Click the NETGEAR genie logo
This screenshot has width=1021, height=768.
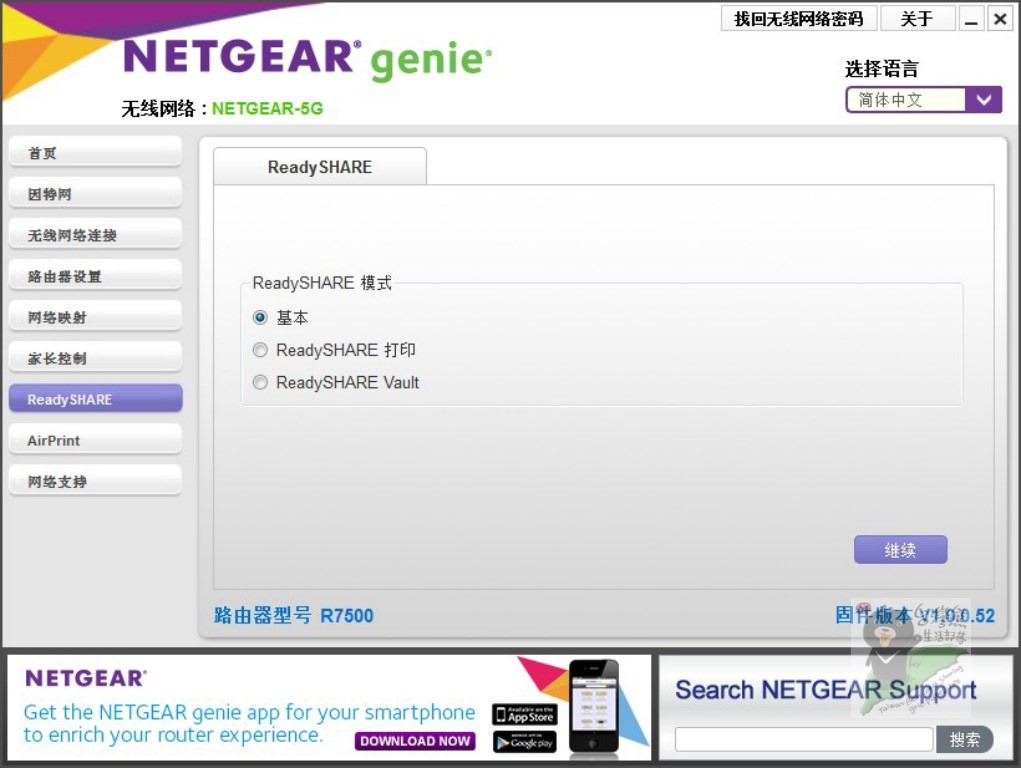click(x=307, y=59)
